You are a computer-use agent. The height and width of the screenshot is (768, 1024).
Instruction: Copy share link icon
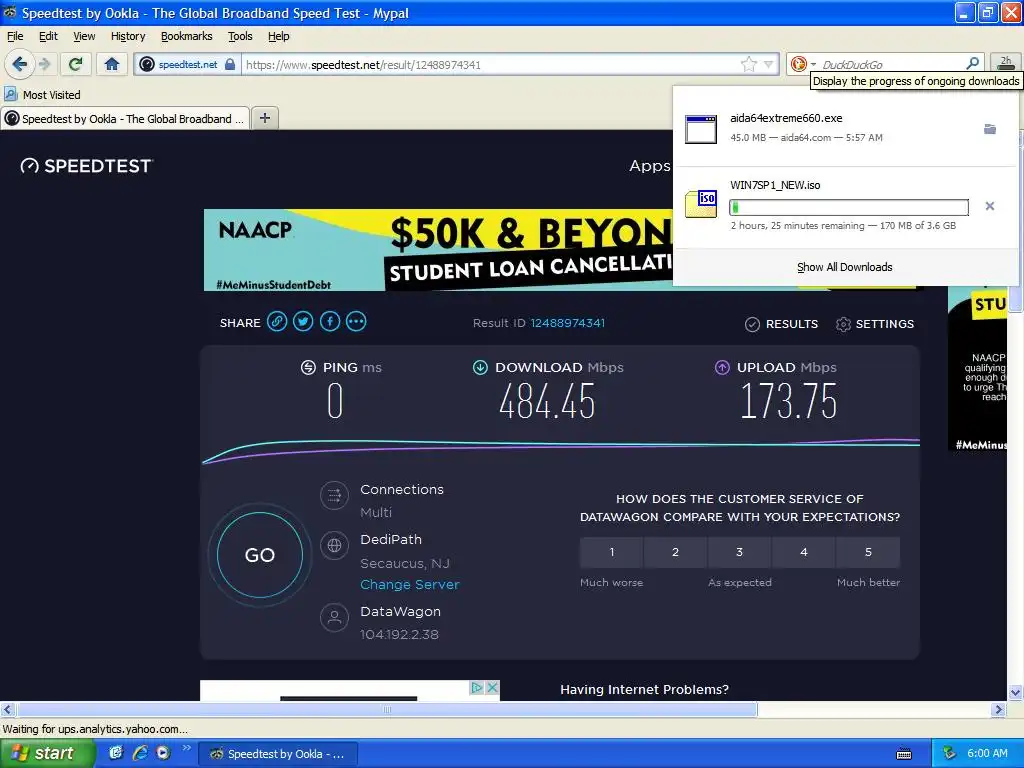277,321
